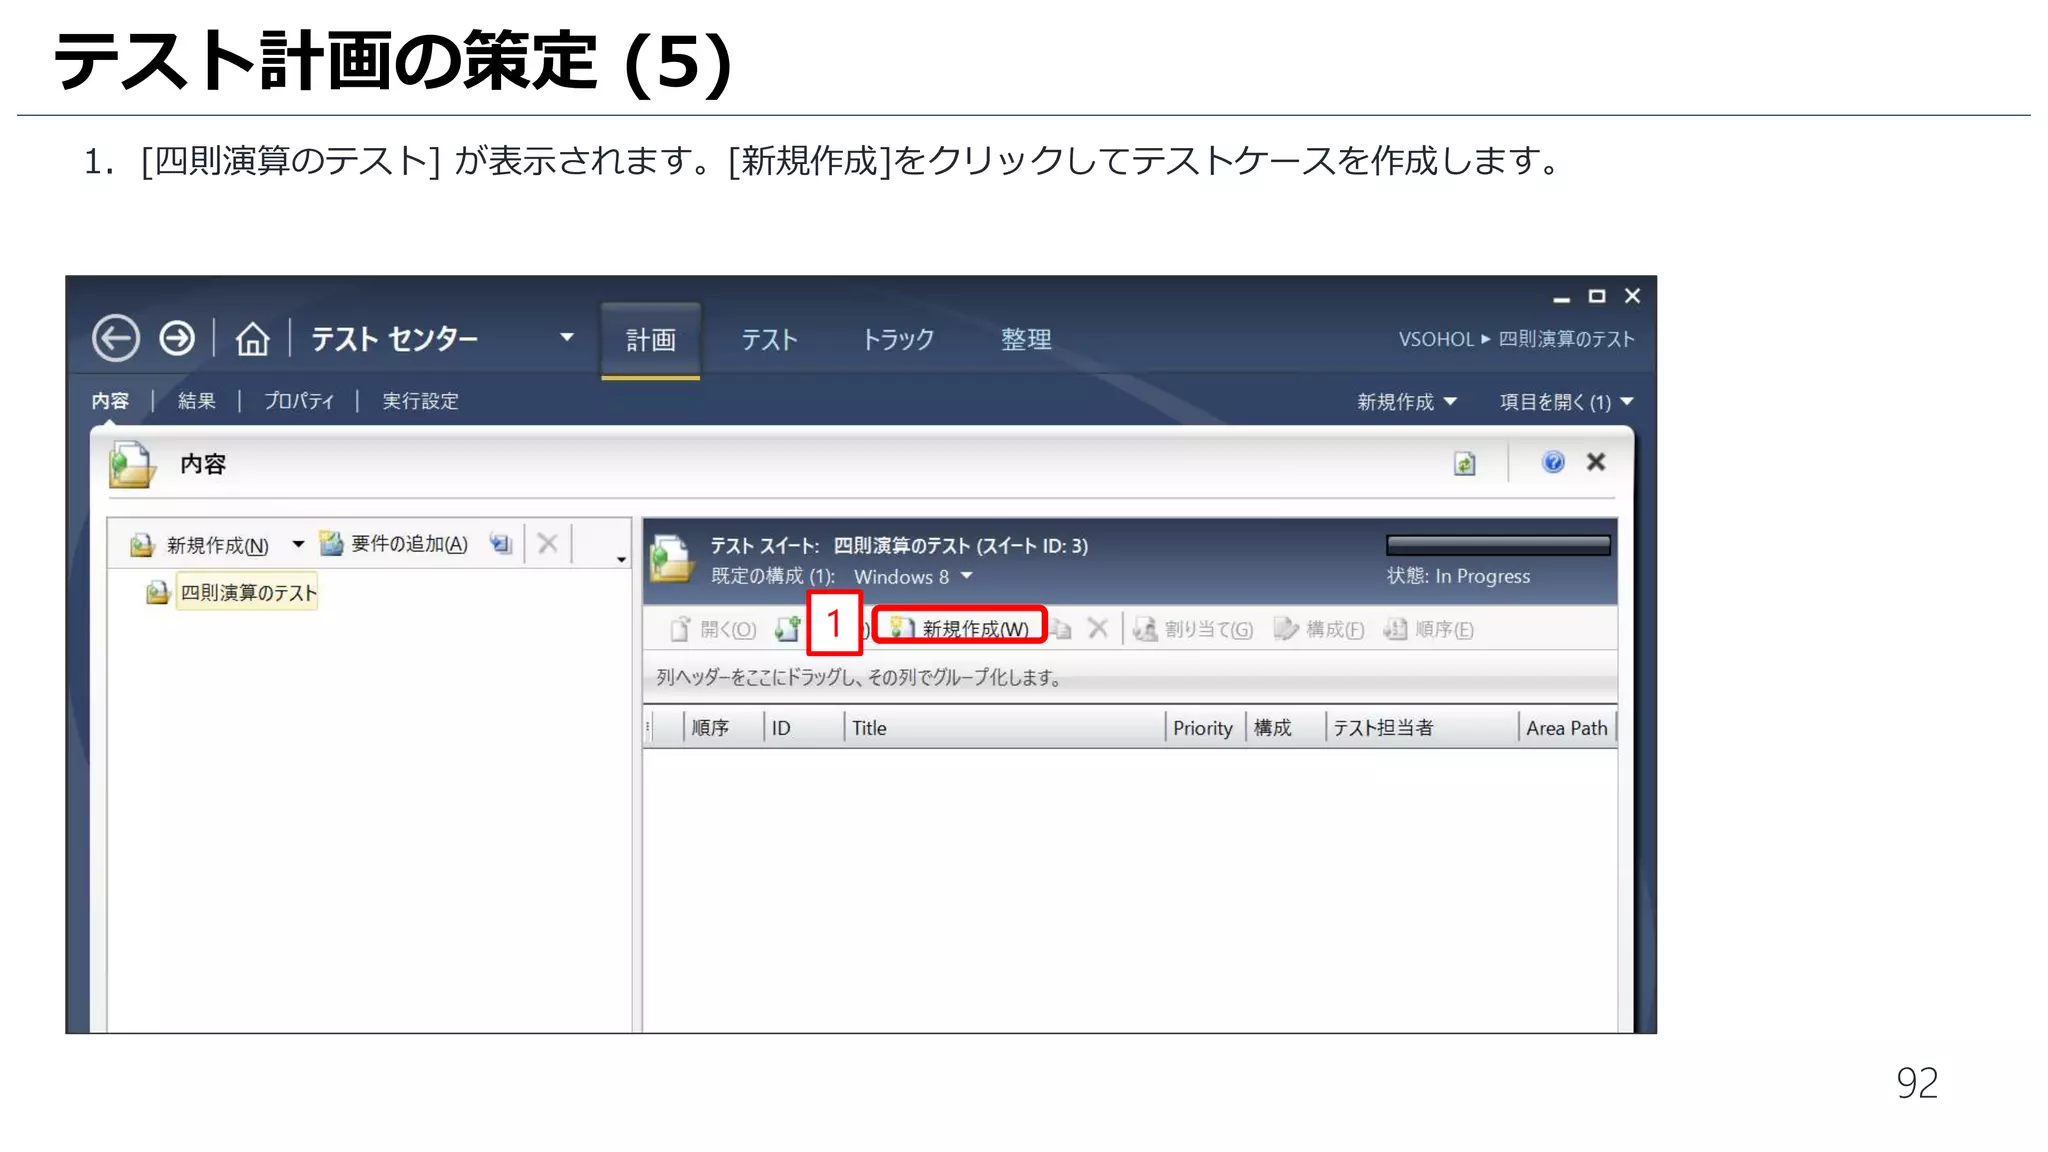
Task: Click the 順序(E) toolbar button
Action: click(1428, 629)
